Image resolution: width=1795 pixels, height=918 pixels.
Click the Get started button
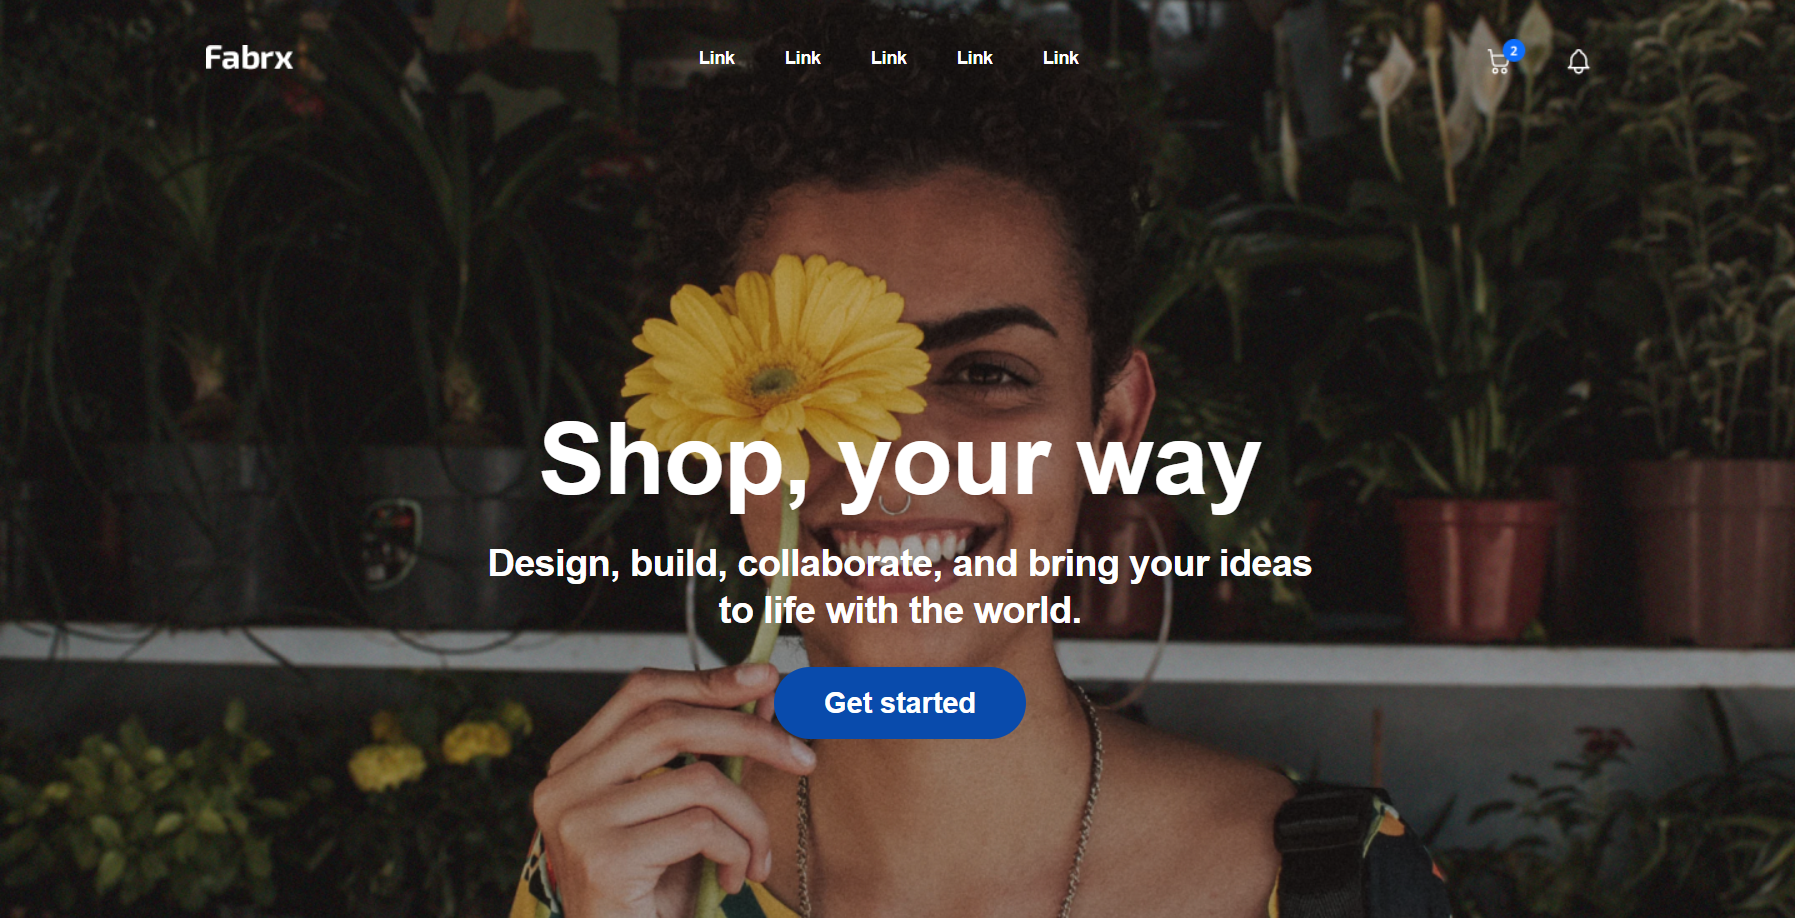coord(899,703)
